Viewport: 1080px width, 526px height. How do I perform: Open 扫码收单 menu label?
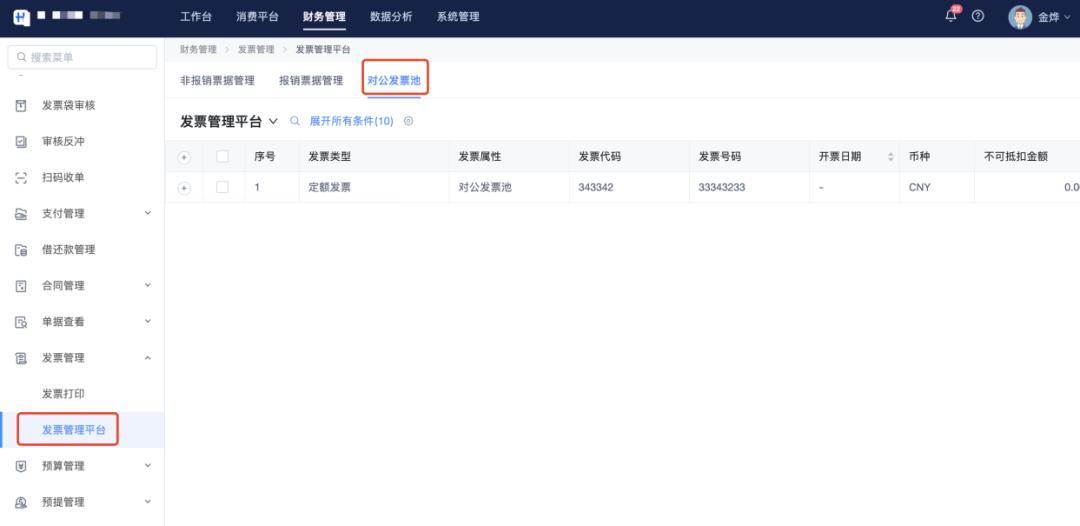63,178
